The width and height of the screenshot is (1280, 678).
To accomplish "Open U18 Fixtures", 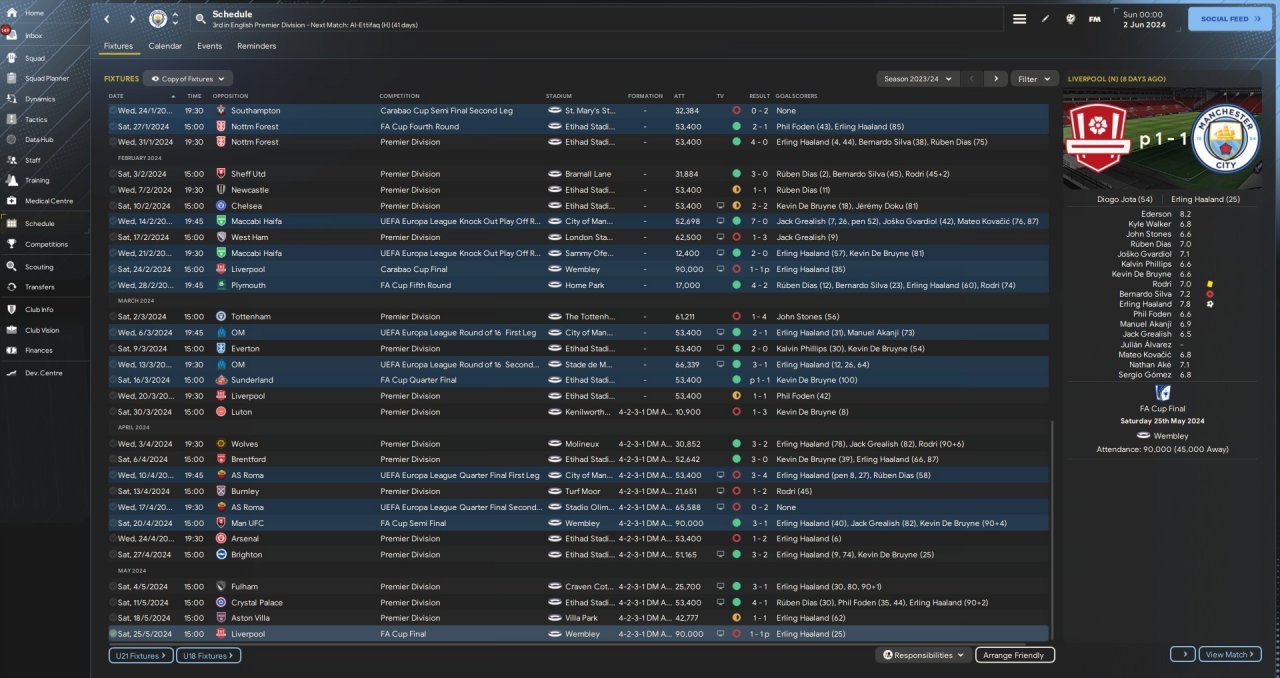I will pos(208,655).
